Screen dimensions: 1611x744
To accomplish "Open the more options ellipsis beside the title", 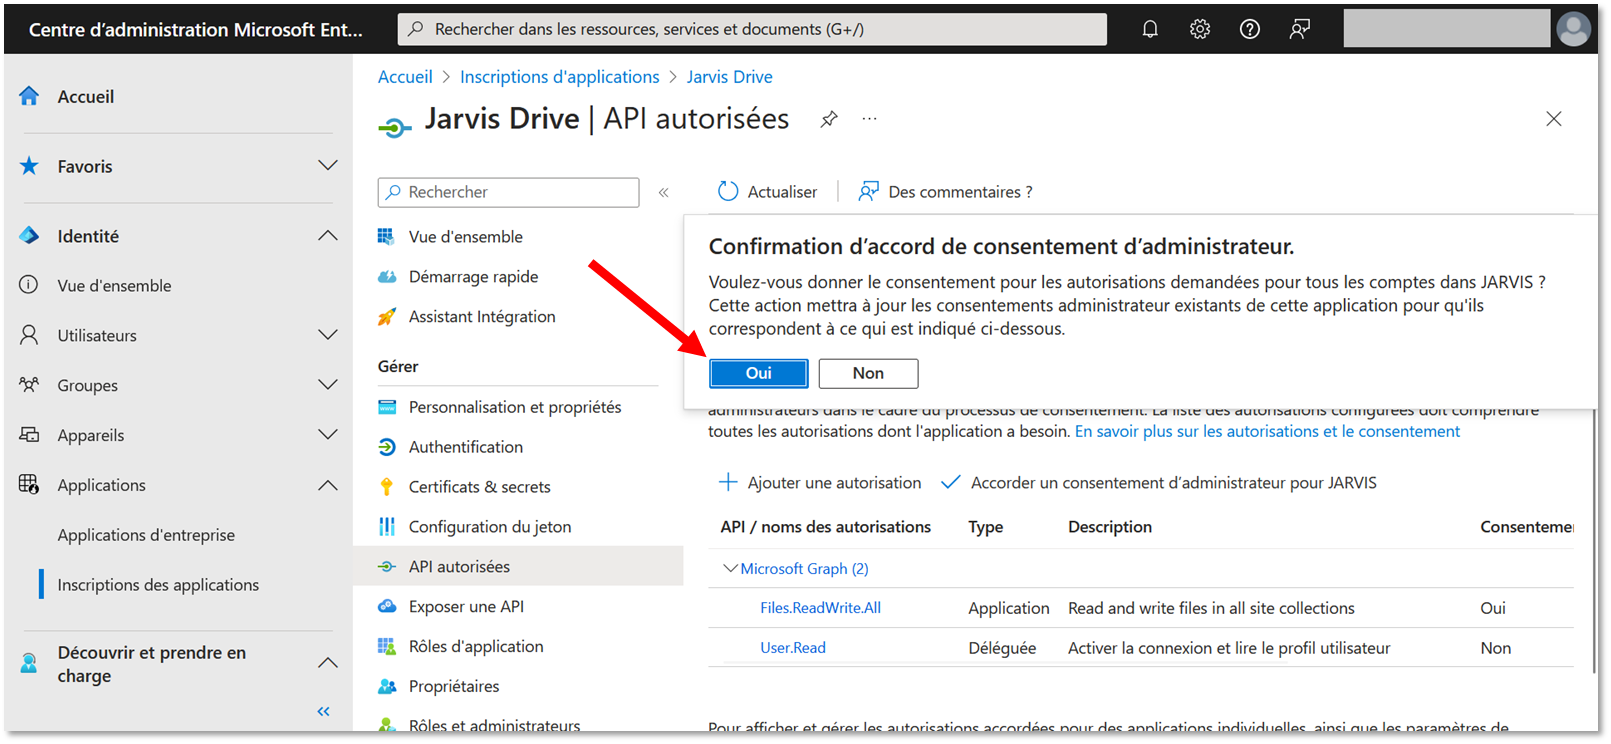I will (870, 119).
